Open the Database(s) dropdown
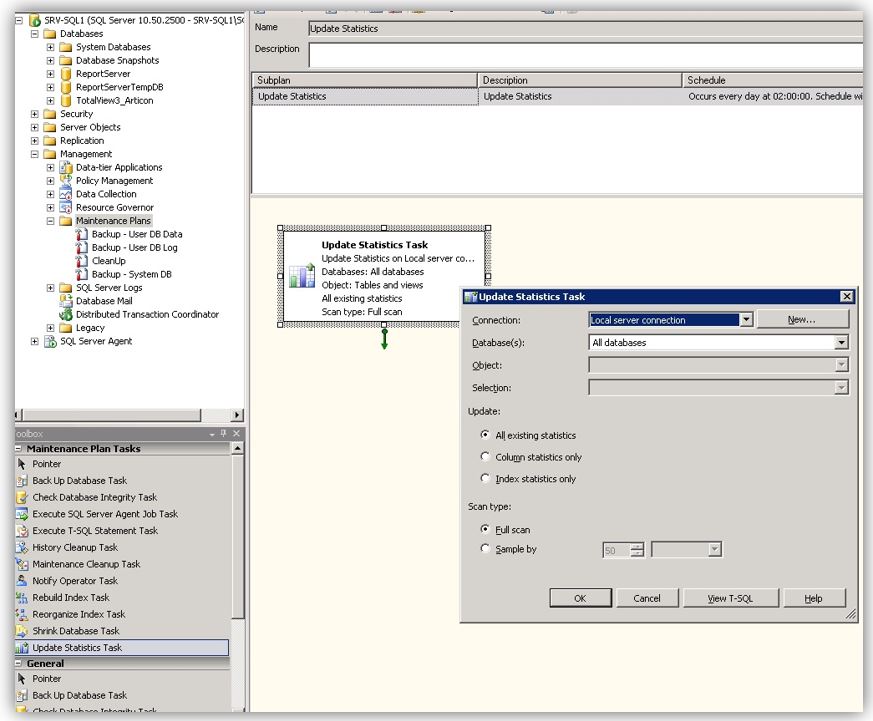 click(x=842, y=342)
